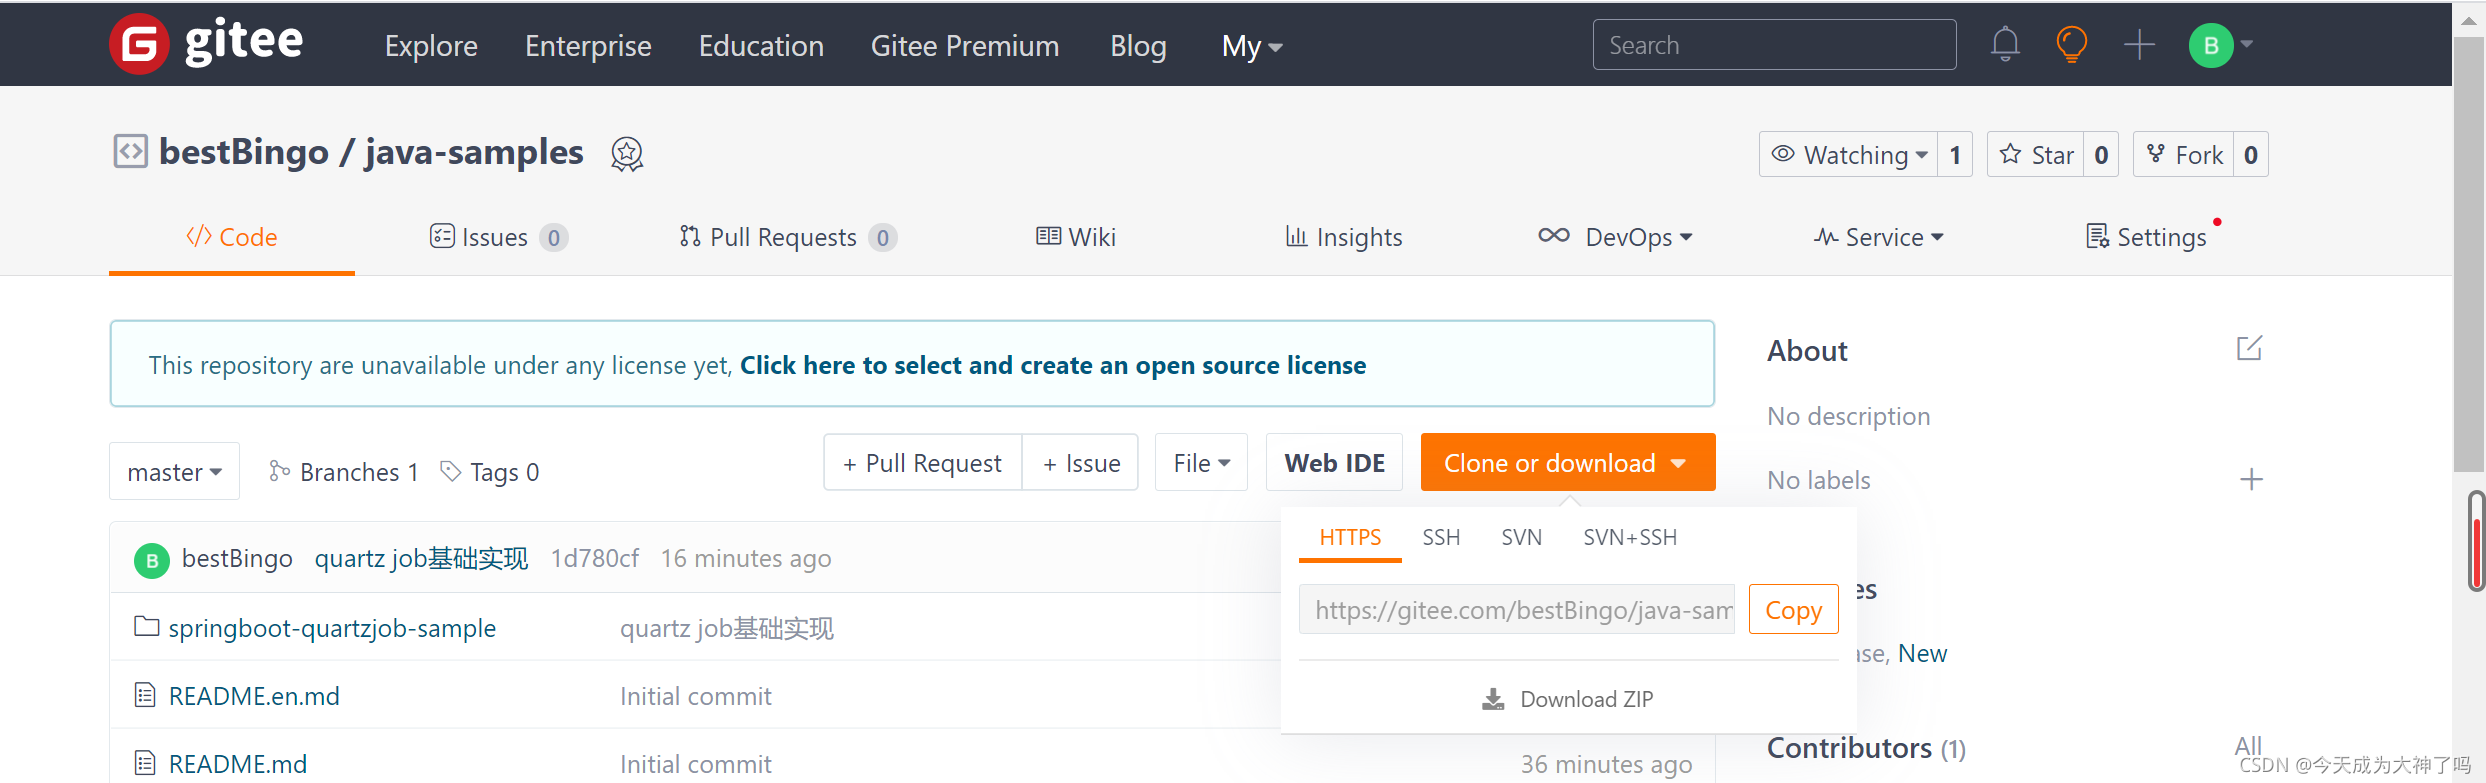The width and height of the screenshot is (2486, 783).
Task: Select the SSH clone tab
Action: click(1441, 538)
